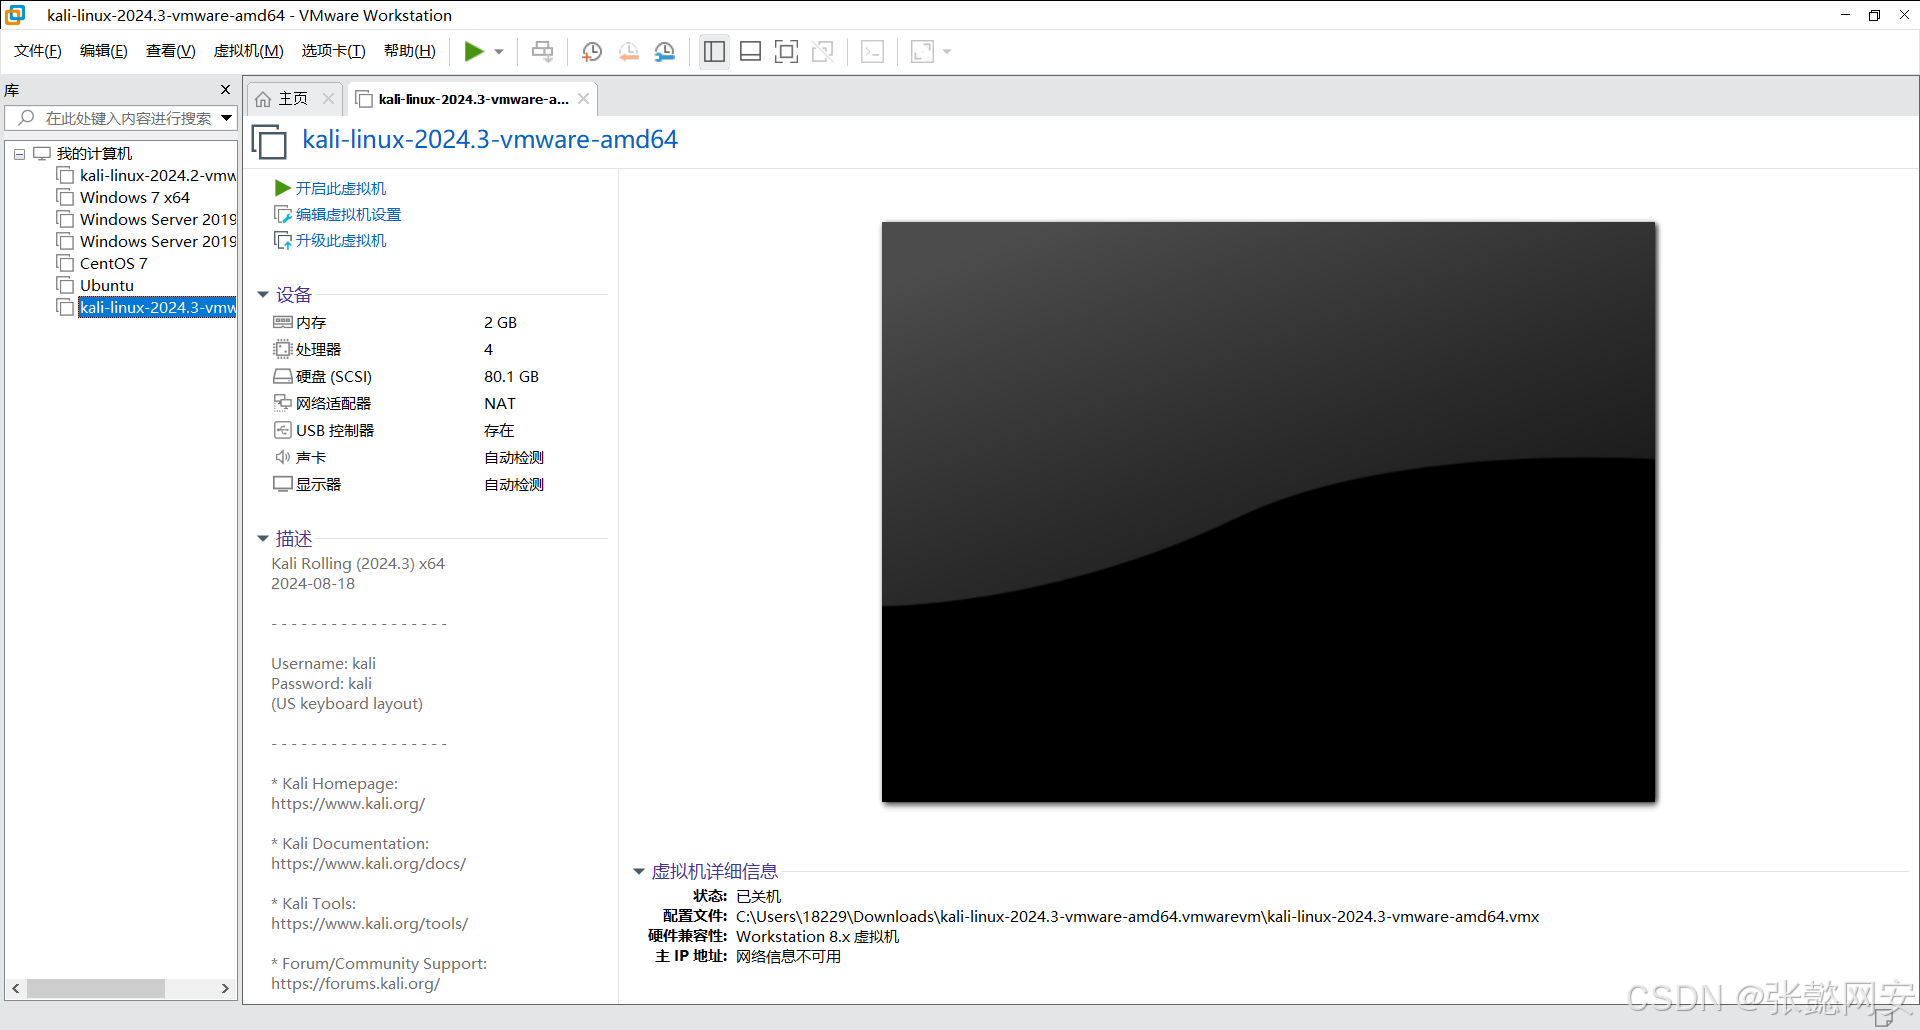Switch to the 主页 tab

[x=293, y=99]
